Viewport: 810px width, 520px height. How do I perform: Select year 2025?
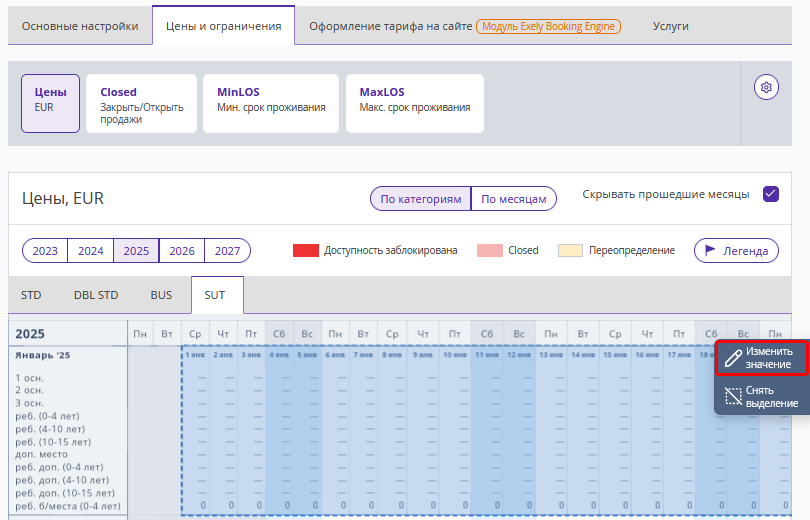tap(136, 251)
